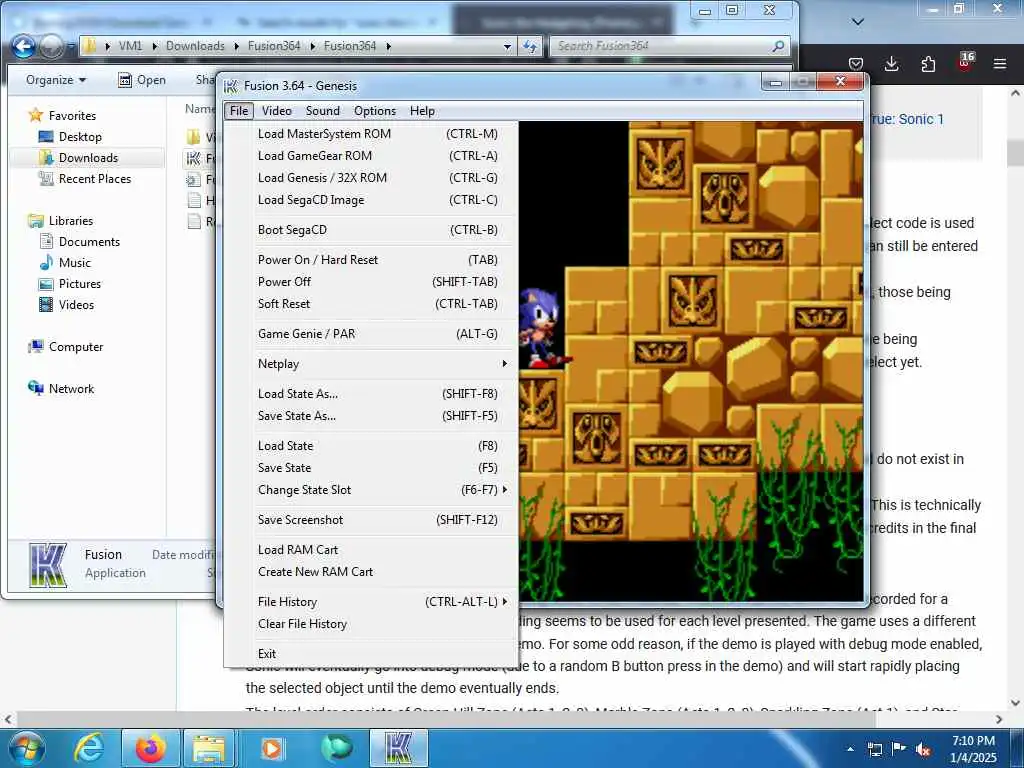Open Music library in sidebar
Screen dimensions: 1024x768
[x=65, y=263]
